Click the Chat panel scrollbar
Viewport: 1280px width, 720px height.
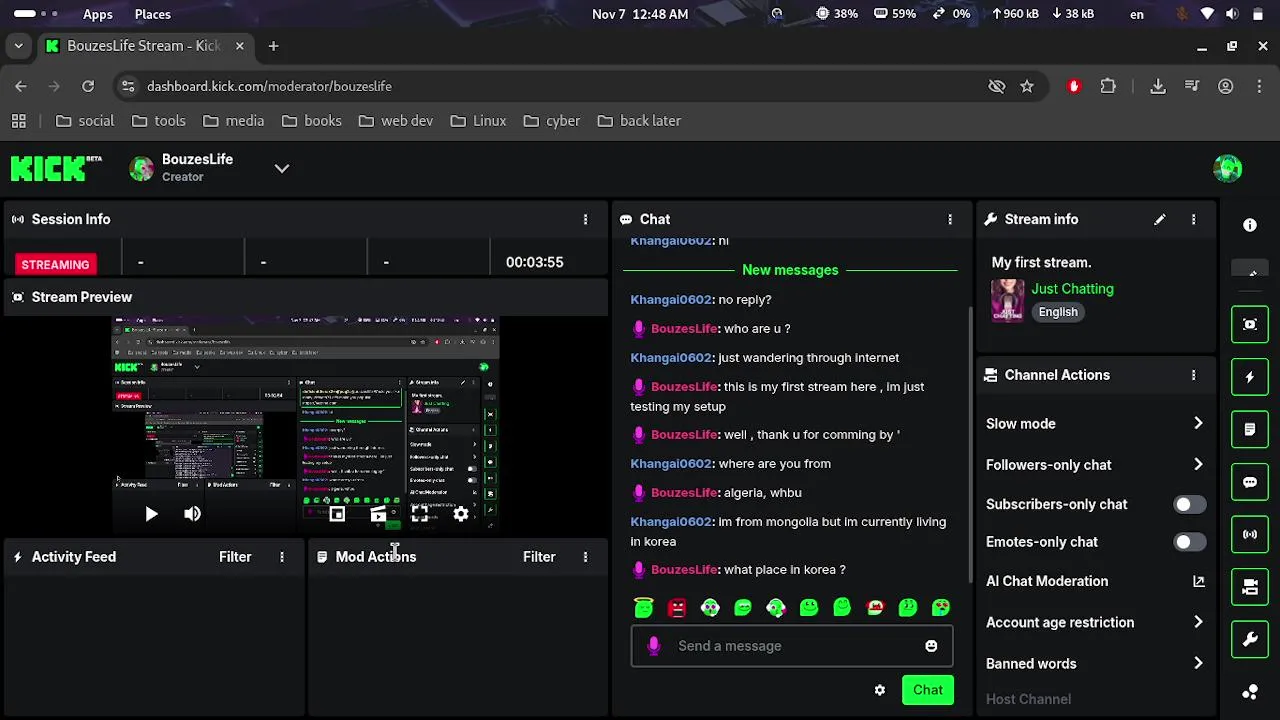coord(968,445)
